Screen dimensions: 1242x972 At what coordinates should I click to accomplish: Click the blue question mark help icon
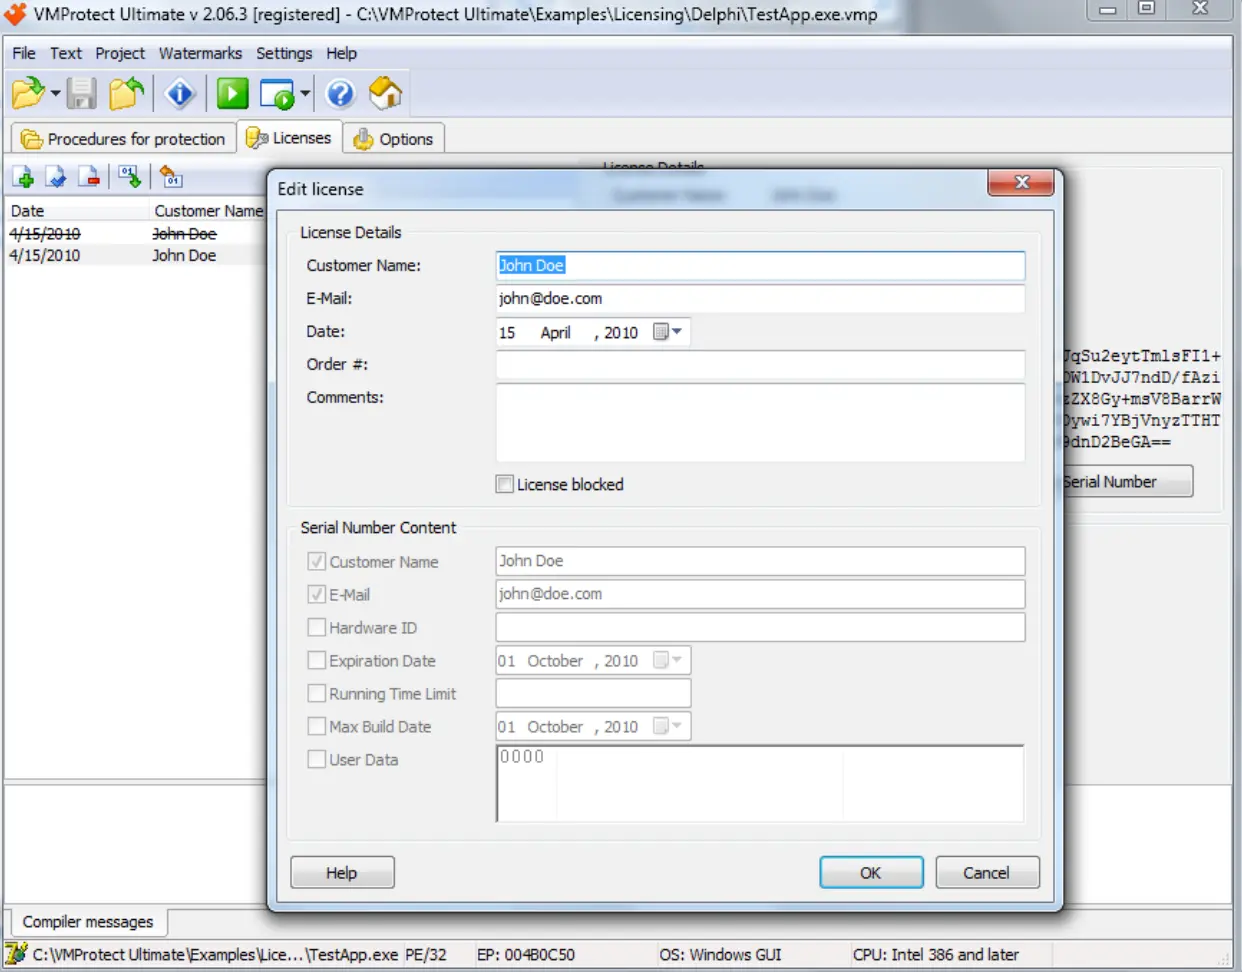(x=340, y=94)
